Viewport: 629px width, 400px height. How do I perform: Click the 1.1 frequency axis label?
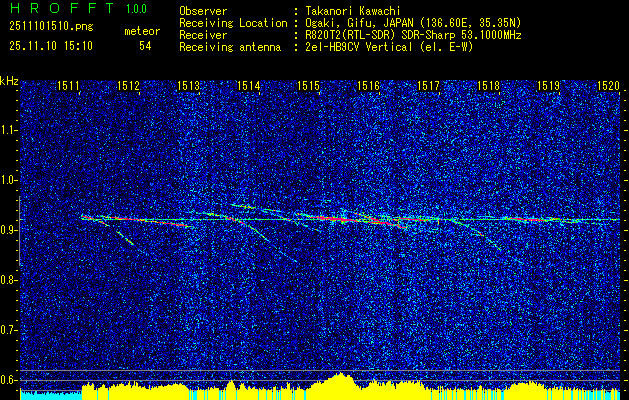pyautogui.click(x=8, y=130)
